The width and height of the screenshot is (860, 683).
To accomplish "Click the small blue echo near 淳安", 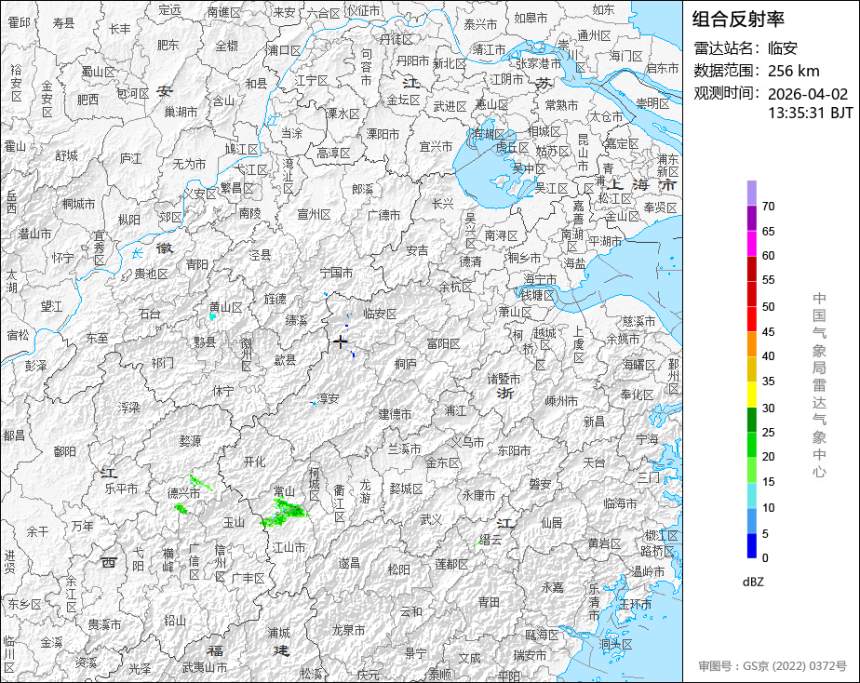I will (x=313, y=403).
